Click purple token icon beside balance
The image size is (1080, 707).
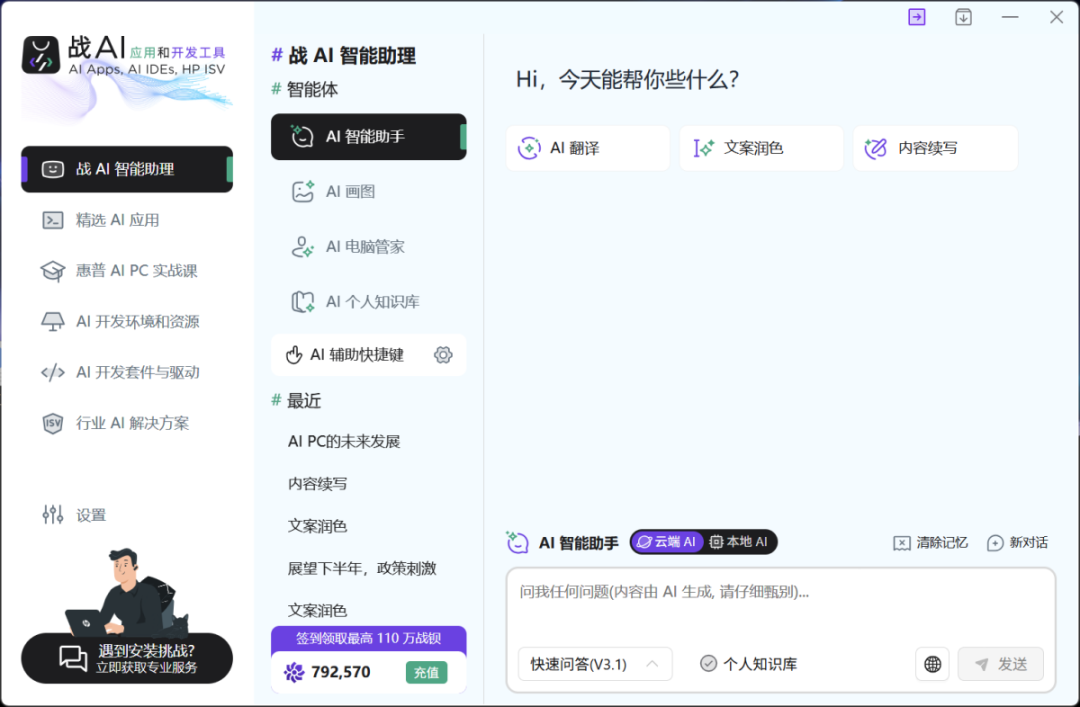[294, 672]
